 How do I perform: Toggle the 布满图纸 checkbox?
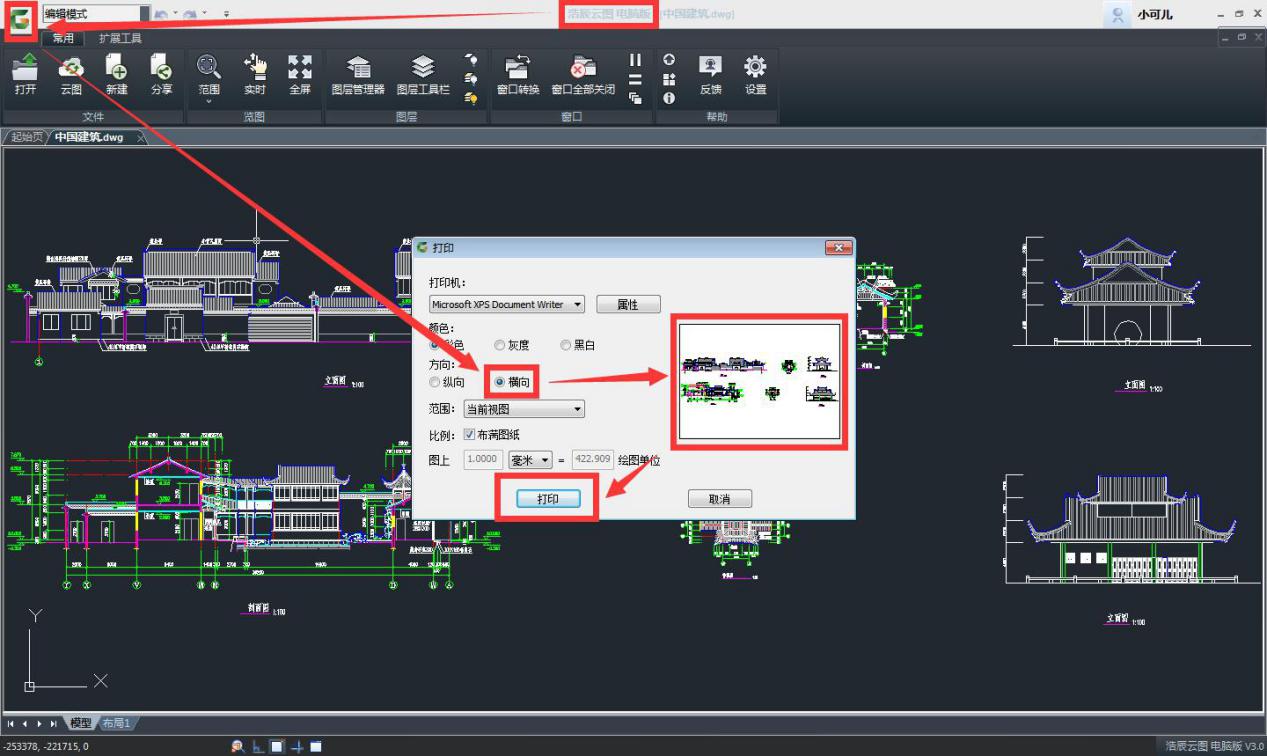coord(469,435)
